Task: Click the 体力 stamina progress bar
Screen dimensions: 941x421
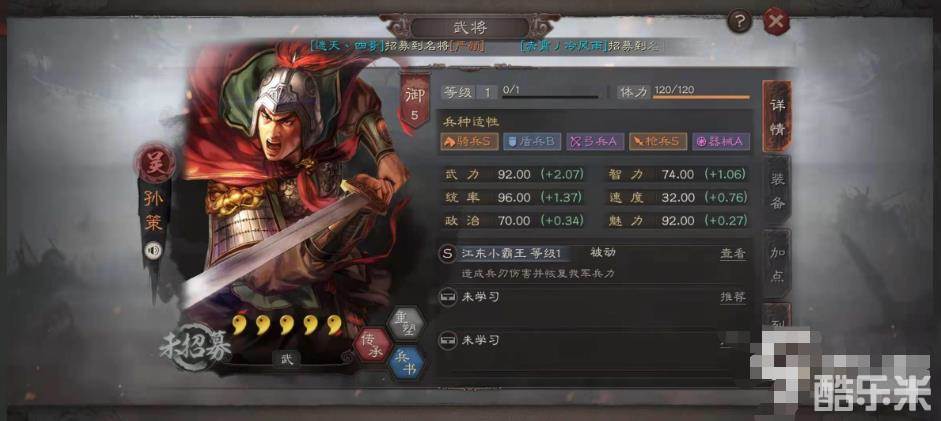Action: [701, 96]
